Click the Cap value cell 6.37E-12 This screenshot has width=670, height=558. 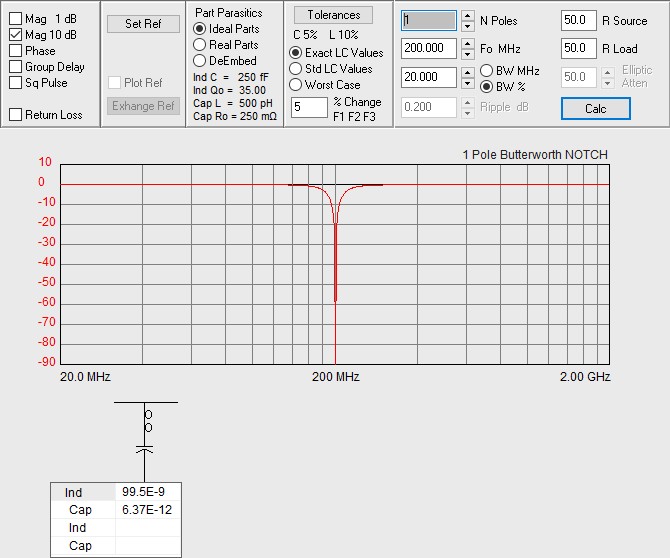148,510
